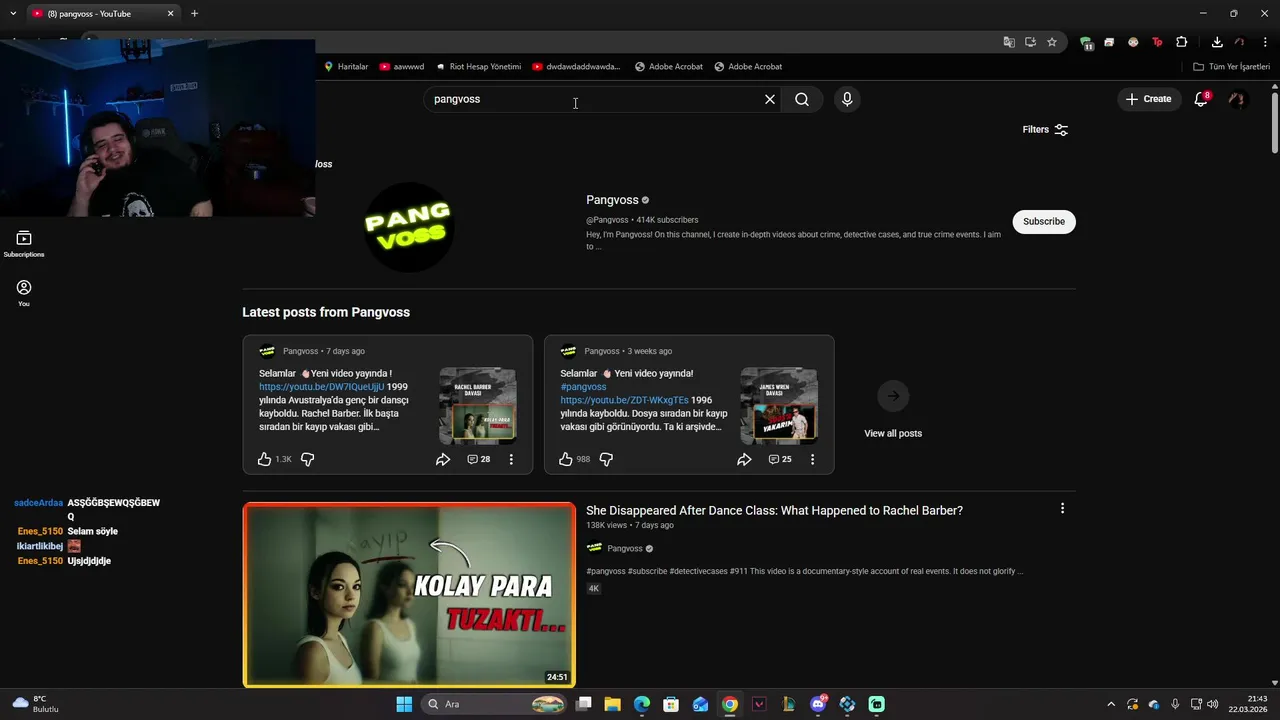The image size is (1280, 720).
Task: Open Riot Hesap Yönetimi bookmark
Action: [478, 67]
